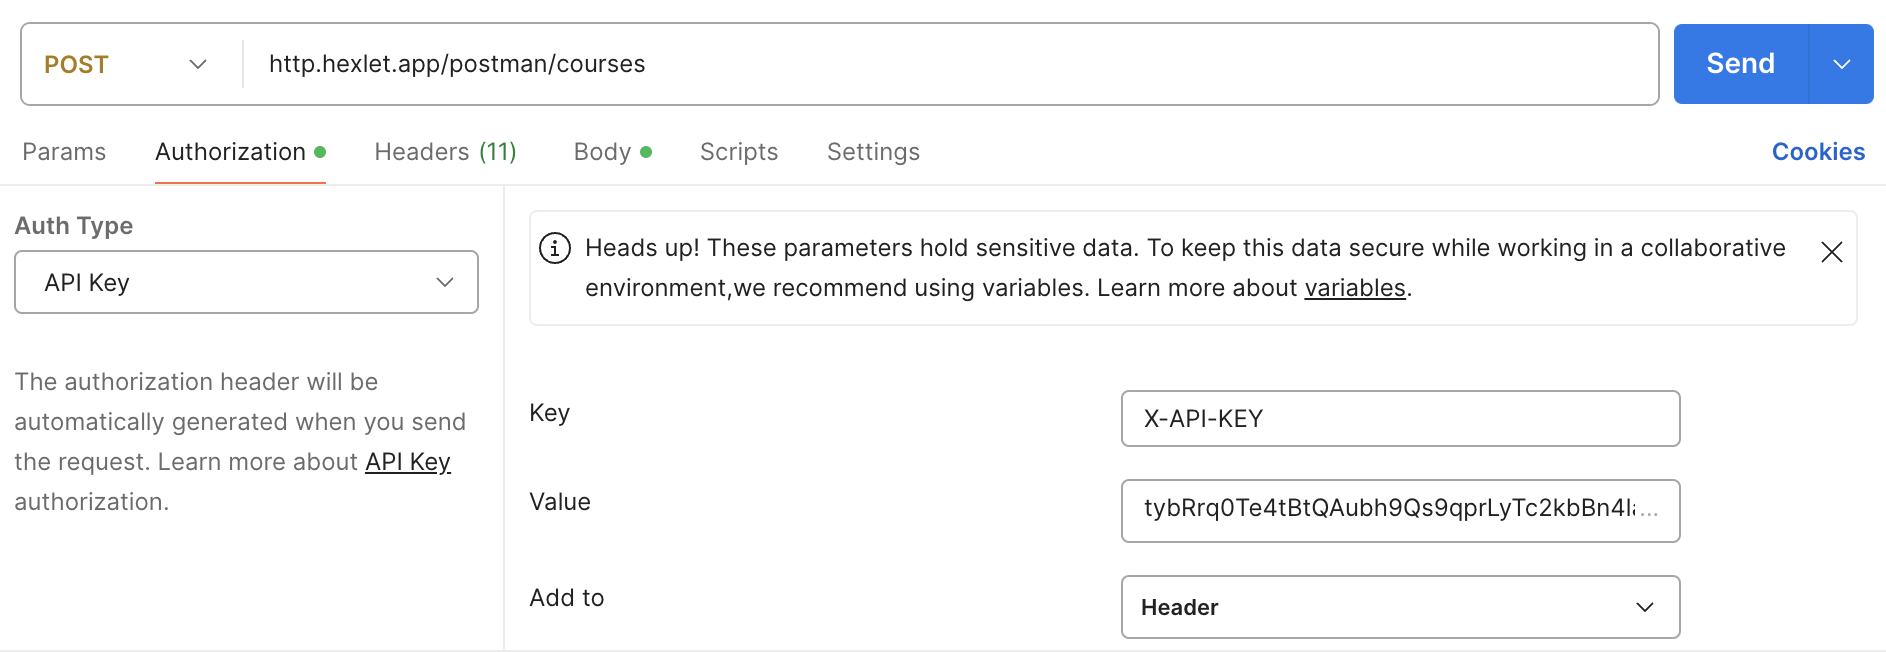Viewport: 1886px width, 652px height.
Task: Follow the variables link in the banner
Action: pos(1355,288)
